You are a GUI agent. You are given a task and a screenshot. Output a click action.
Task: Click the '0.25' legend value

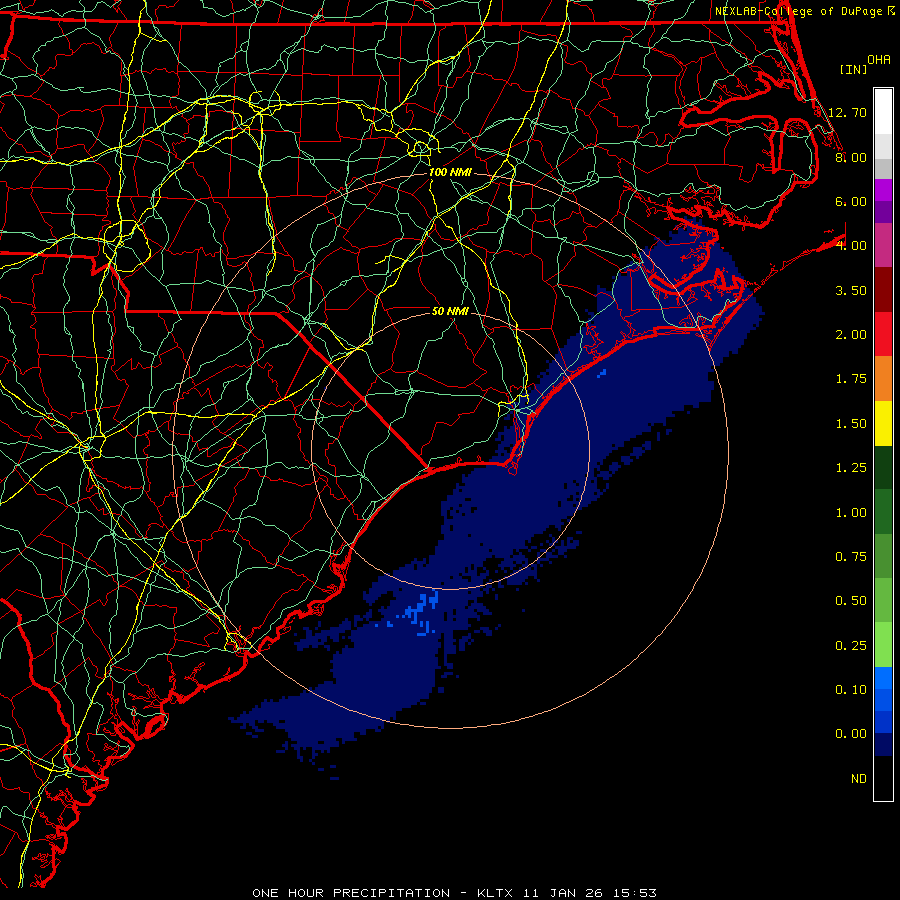coord(851,646)
